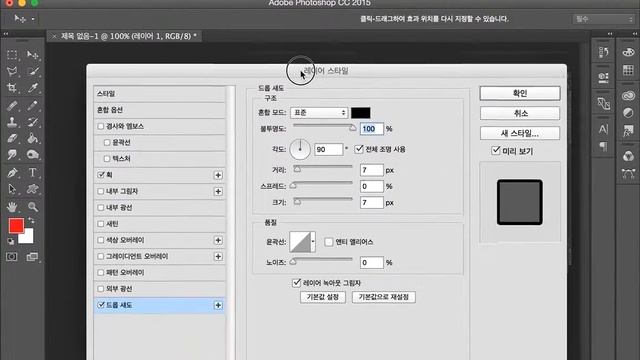The height and width of the screenshot is (360, 640).
Task: Select the Paint Bucket tool
Action: tap(33, 138)
